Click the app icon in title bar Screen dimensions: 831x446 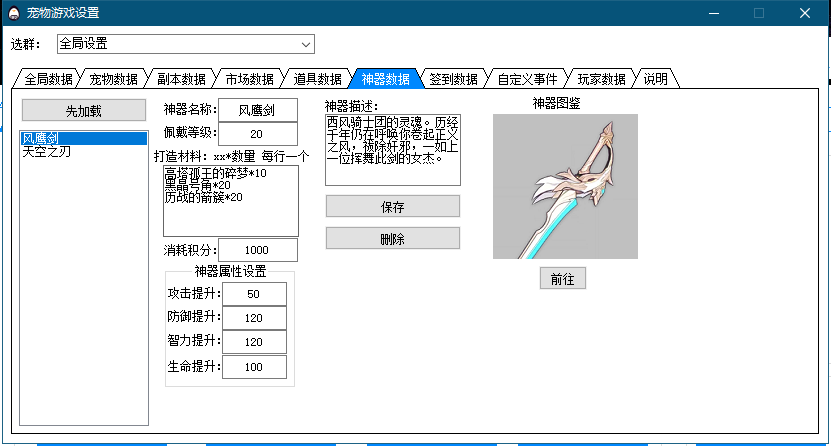(13, 13)
